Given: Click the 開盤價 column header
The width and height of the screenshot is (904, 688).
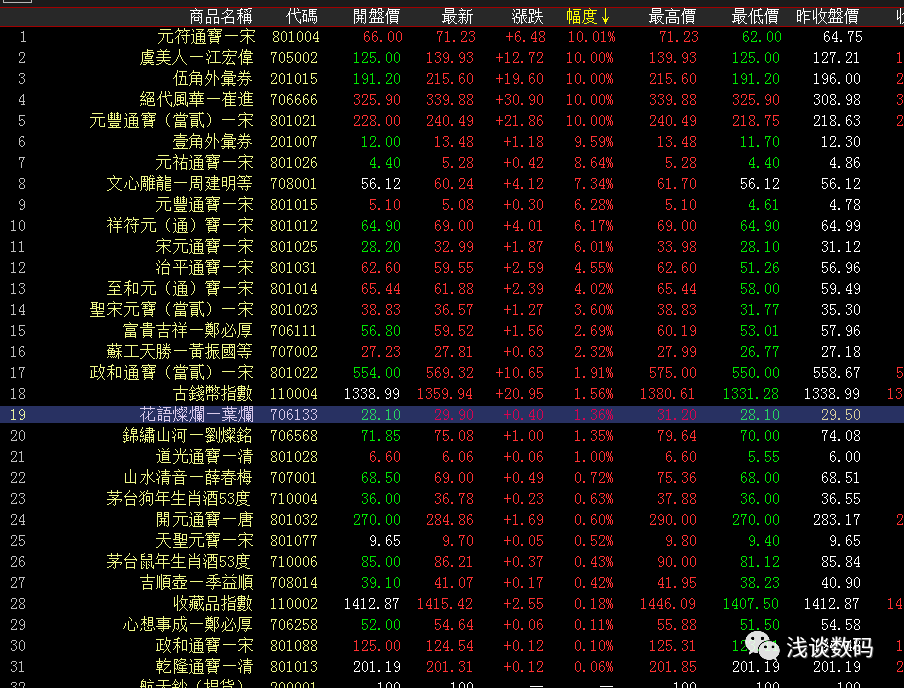Looking at the screenshot, I should 376,17.
